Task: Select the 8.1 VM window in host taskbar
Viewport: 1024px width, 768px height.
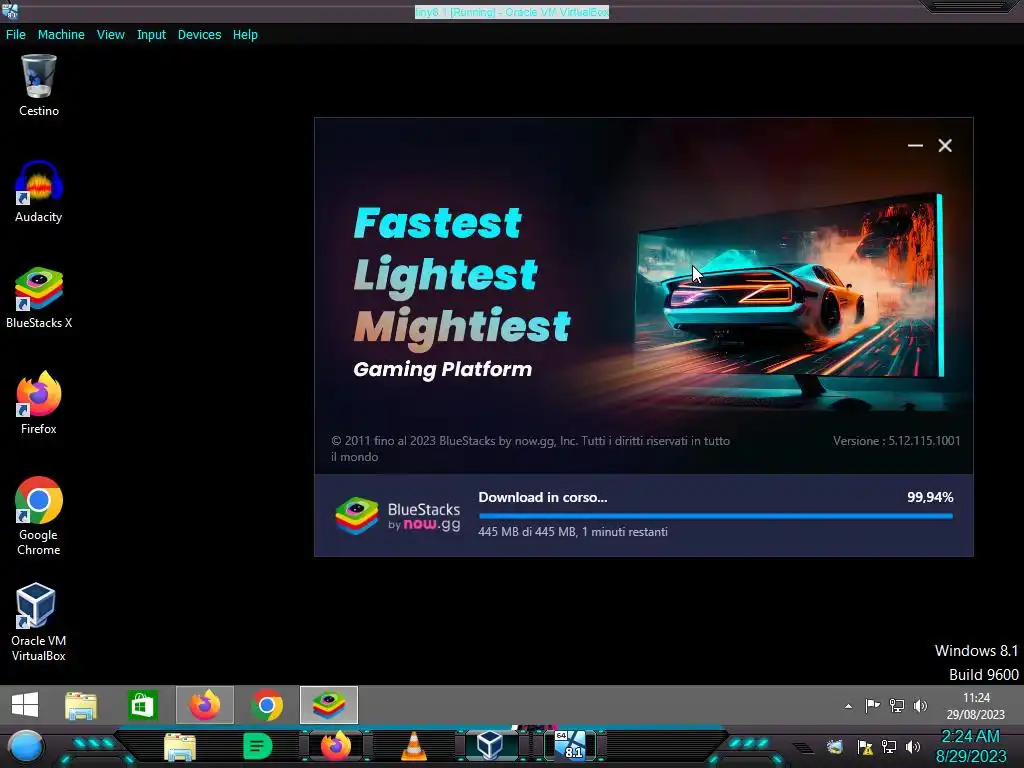Action: click(x=570, y=745)
